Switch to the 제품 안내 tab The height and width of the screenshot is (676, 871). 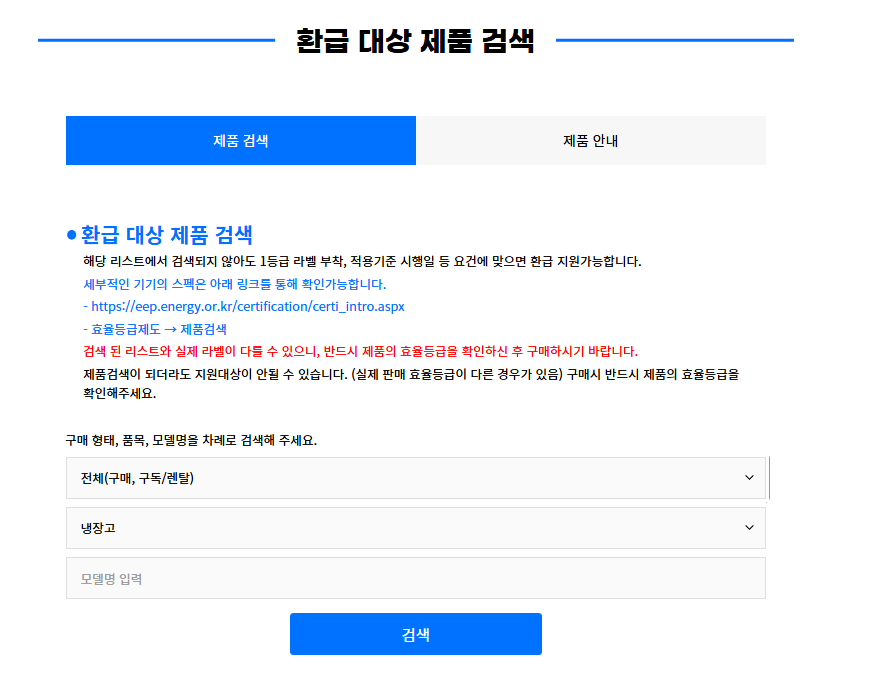[591, 140]
